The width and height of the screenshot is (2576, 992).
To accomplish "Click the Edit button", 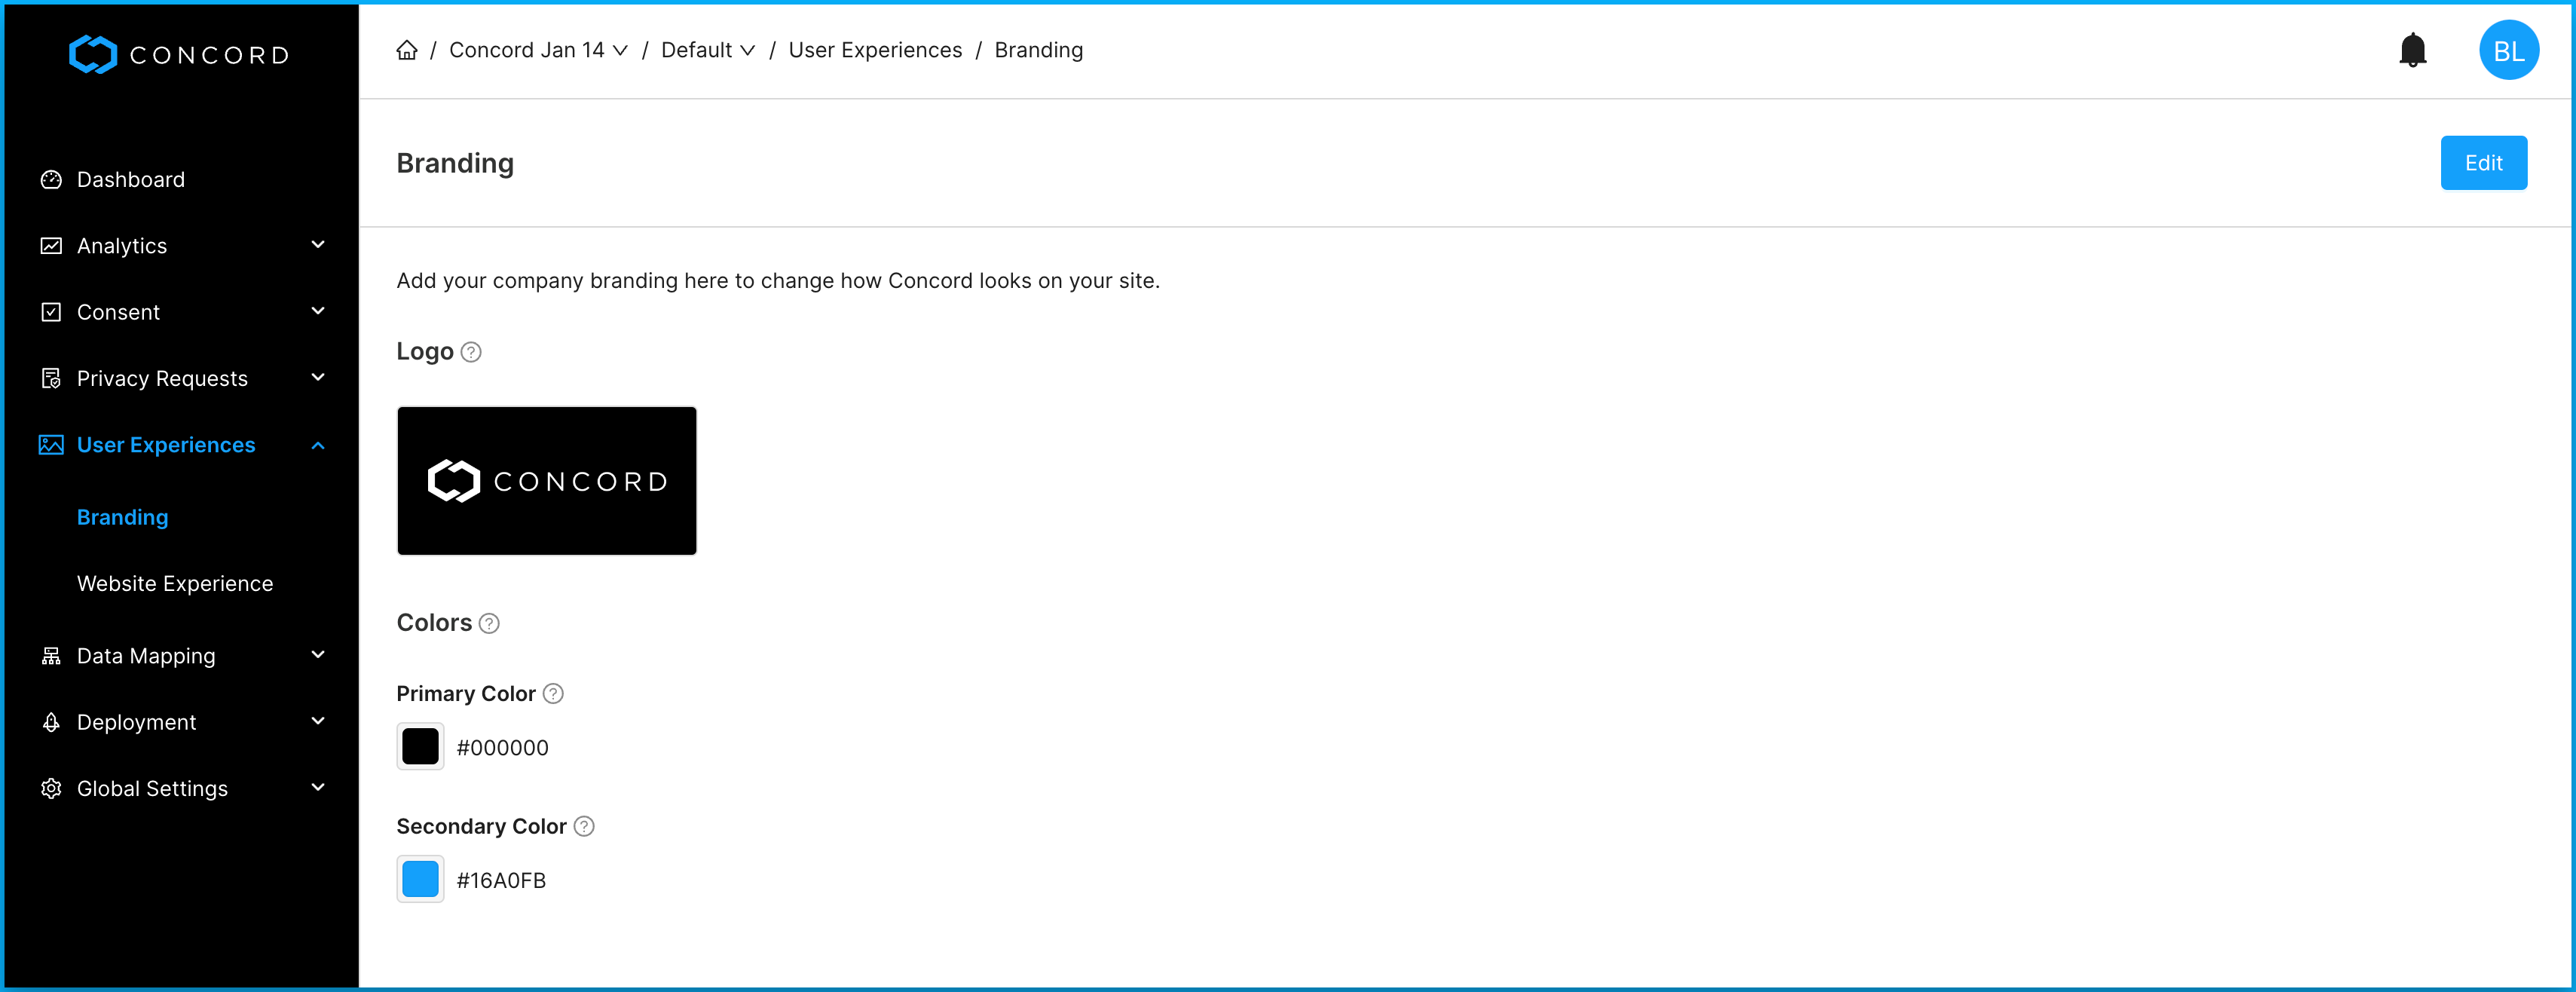I will 2483,163.
